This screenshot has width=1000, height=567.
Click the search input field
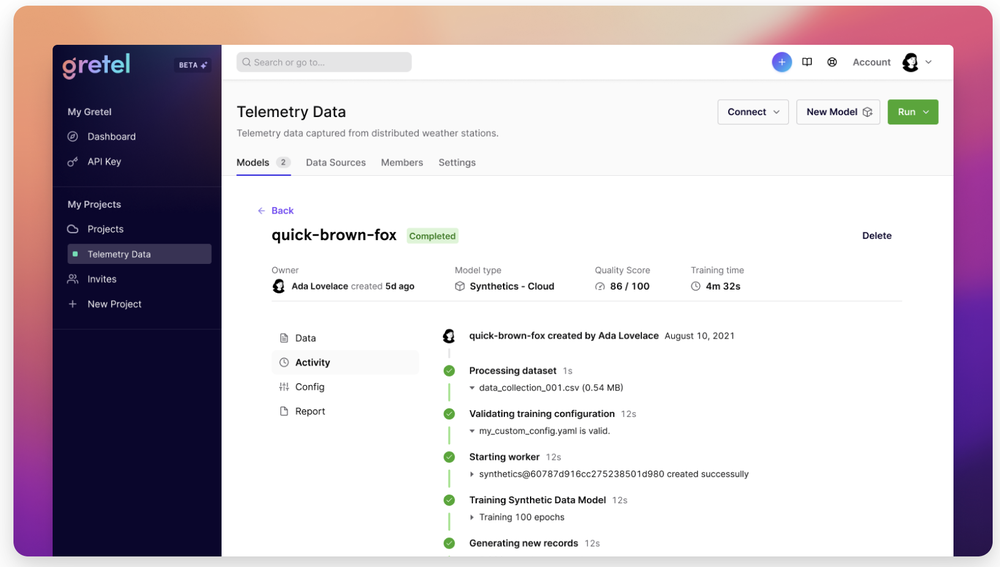pyautogui.click(x=324, y=62)
